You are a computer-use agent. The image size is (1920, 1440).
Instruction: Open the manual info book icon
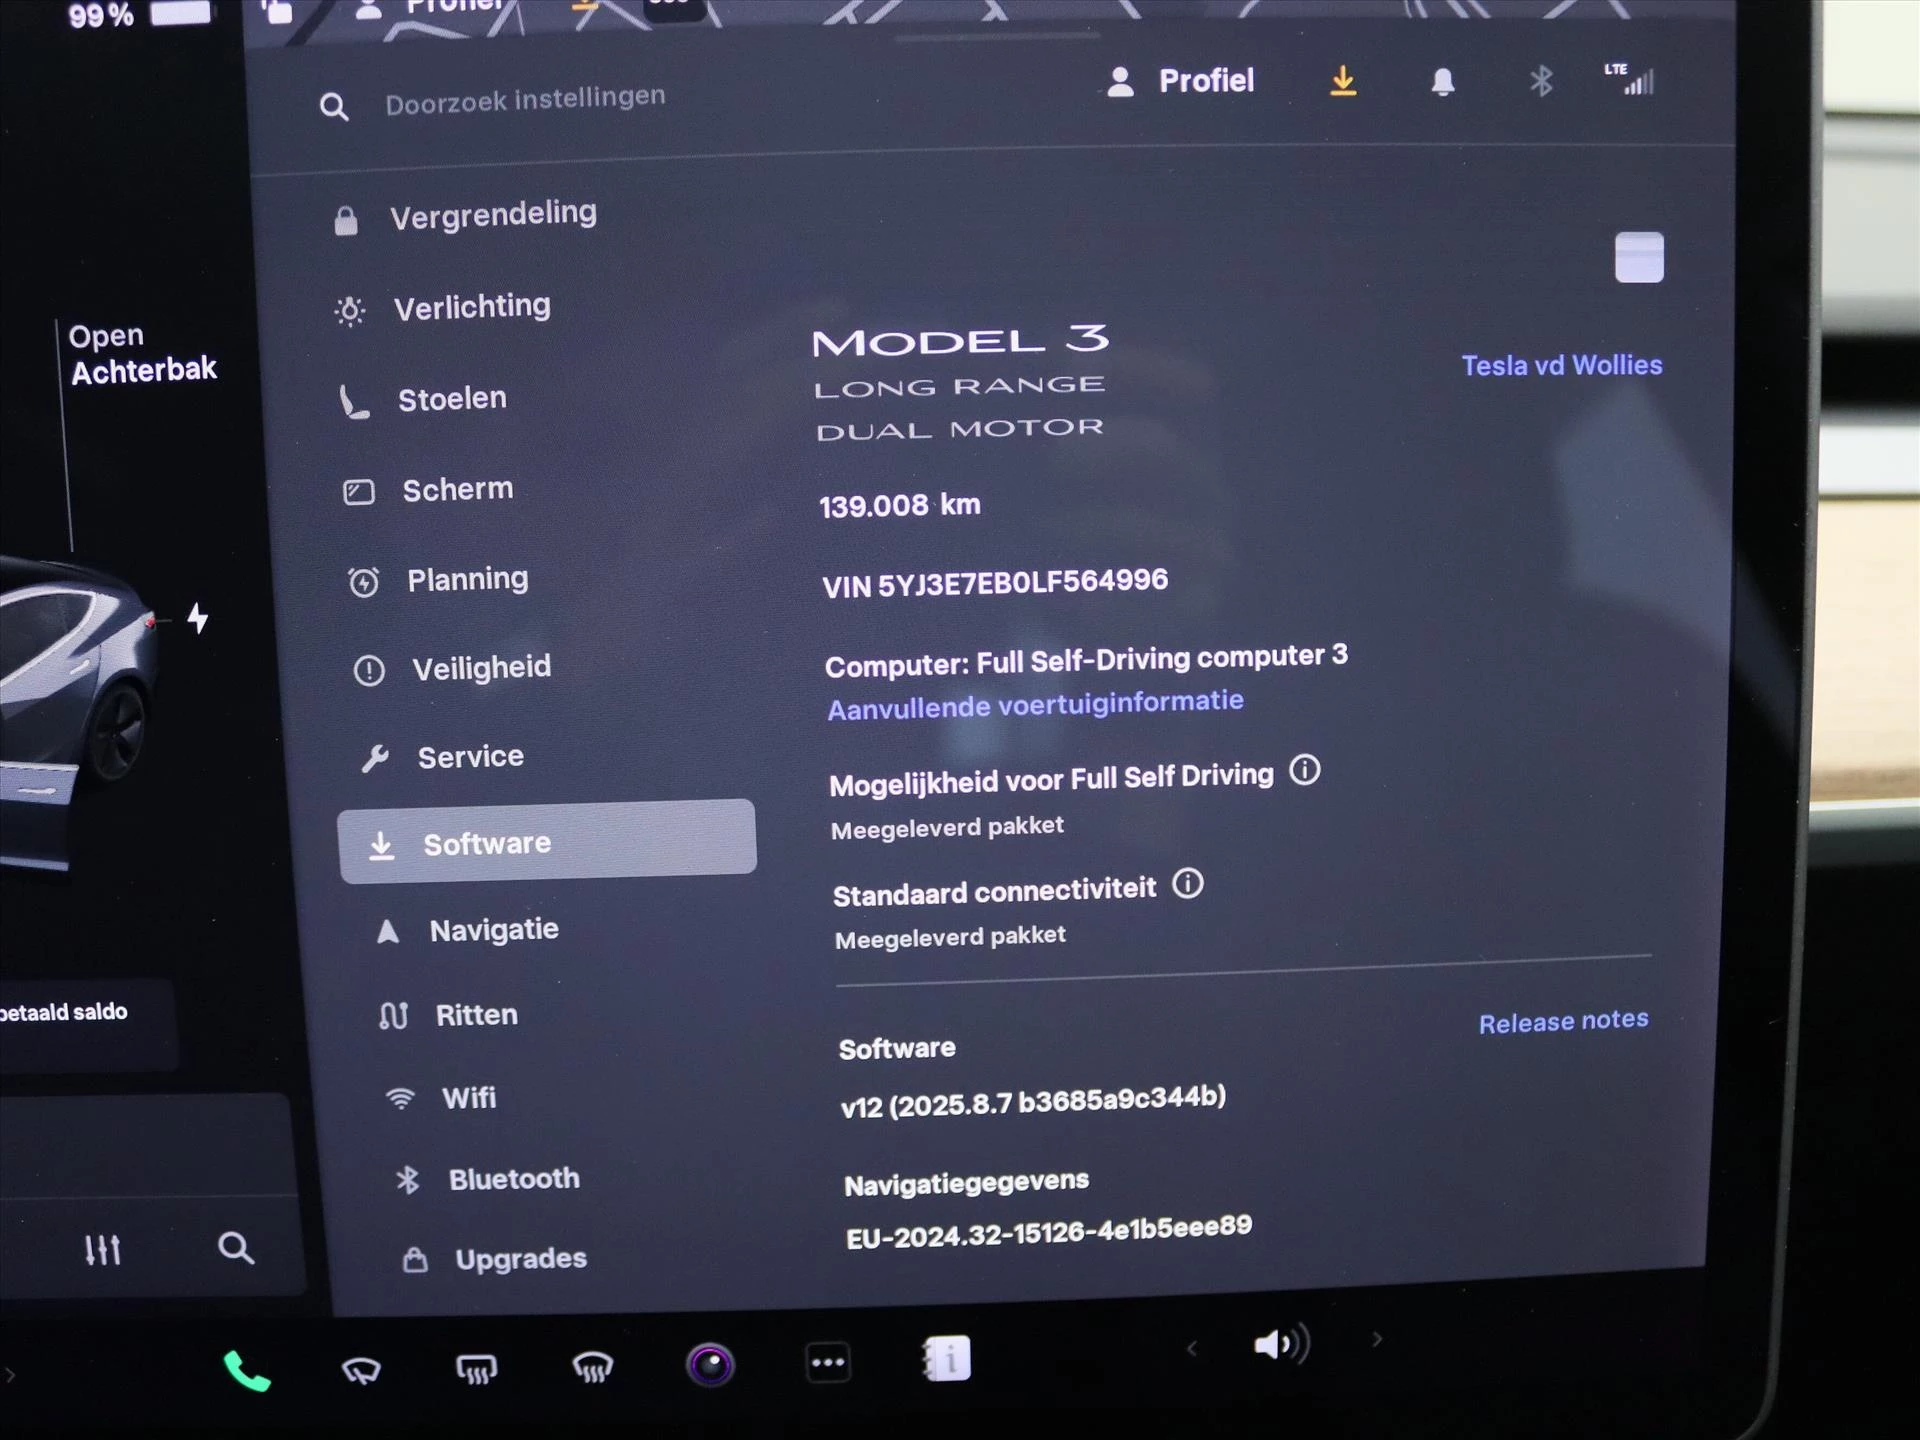click(x=946, y=1359)
